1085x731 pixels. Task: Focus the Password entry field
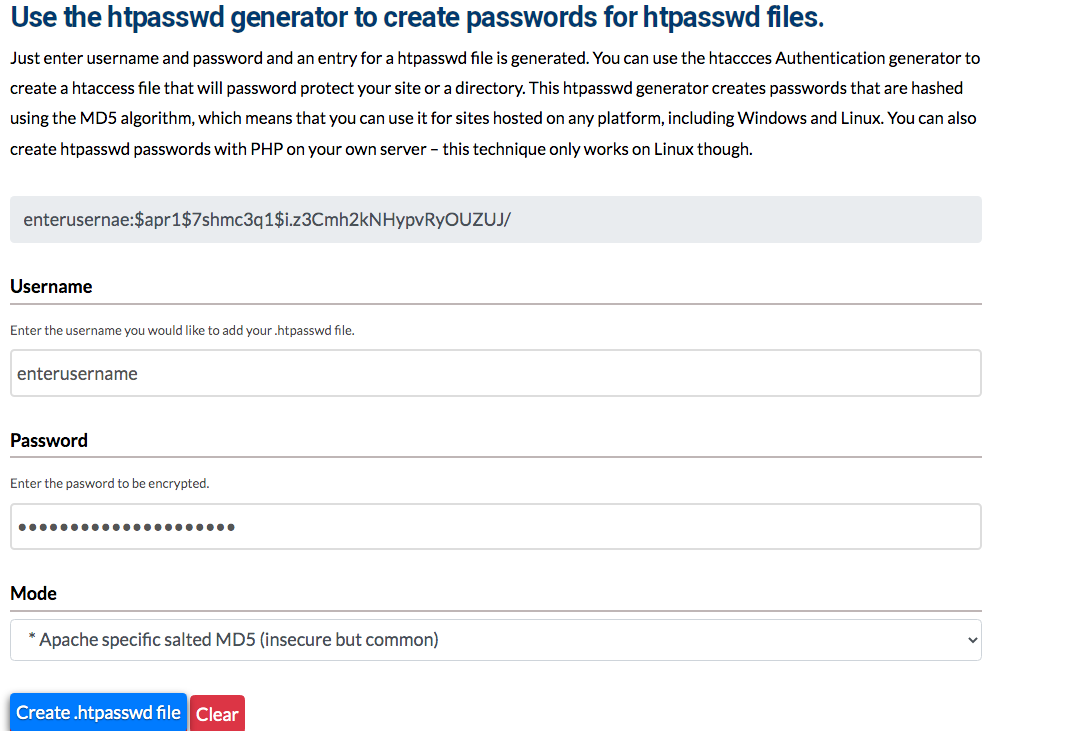[x=400, y=526]
